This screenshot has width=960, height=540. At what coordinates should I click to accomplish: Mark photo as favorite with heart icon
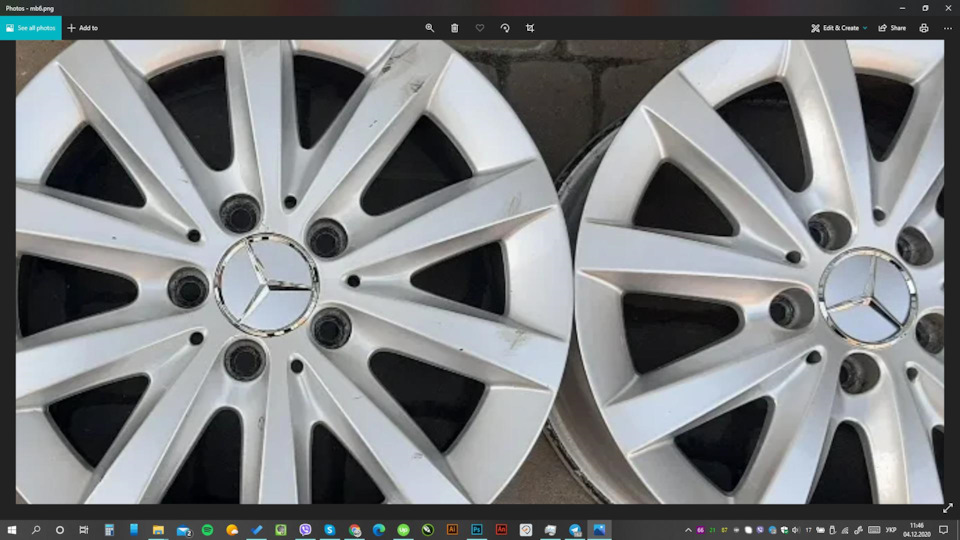click(x=480, y=28)
